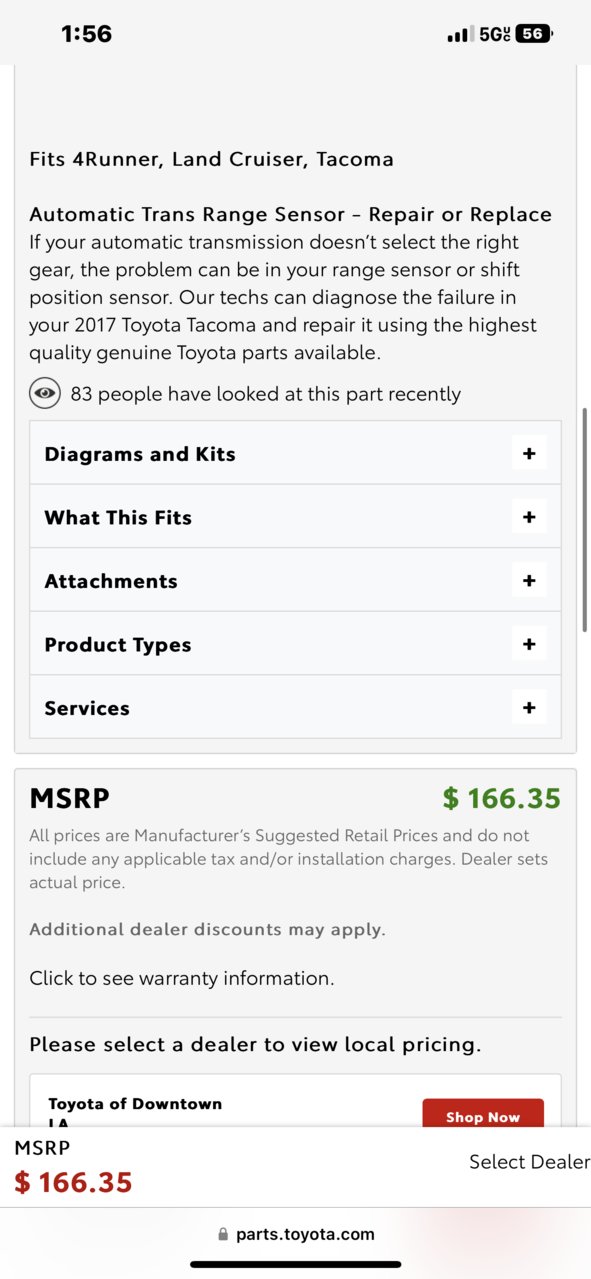Tap the eye icon beside view count
591x1279 pixels.
coord(45,394)
